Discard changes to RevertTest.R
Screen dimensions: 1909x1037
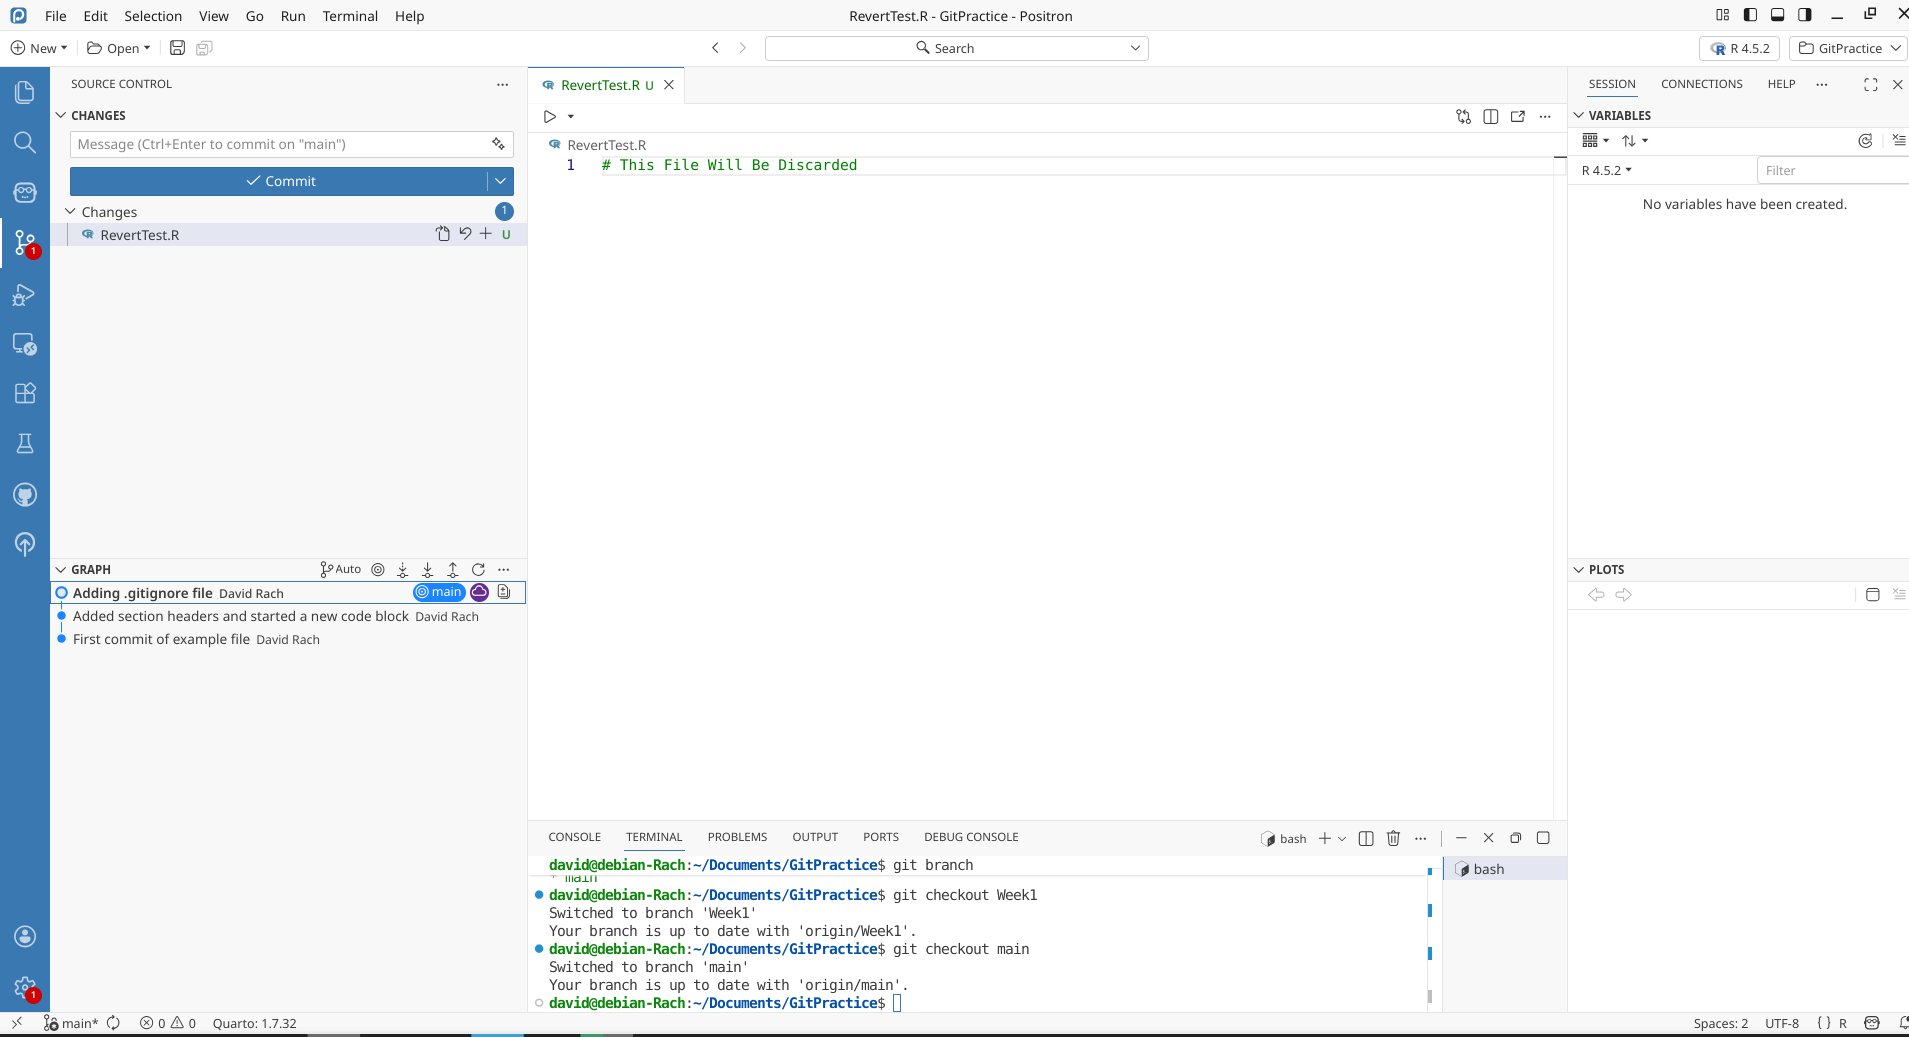tap(465, 234)
